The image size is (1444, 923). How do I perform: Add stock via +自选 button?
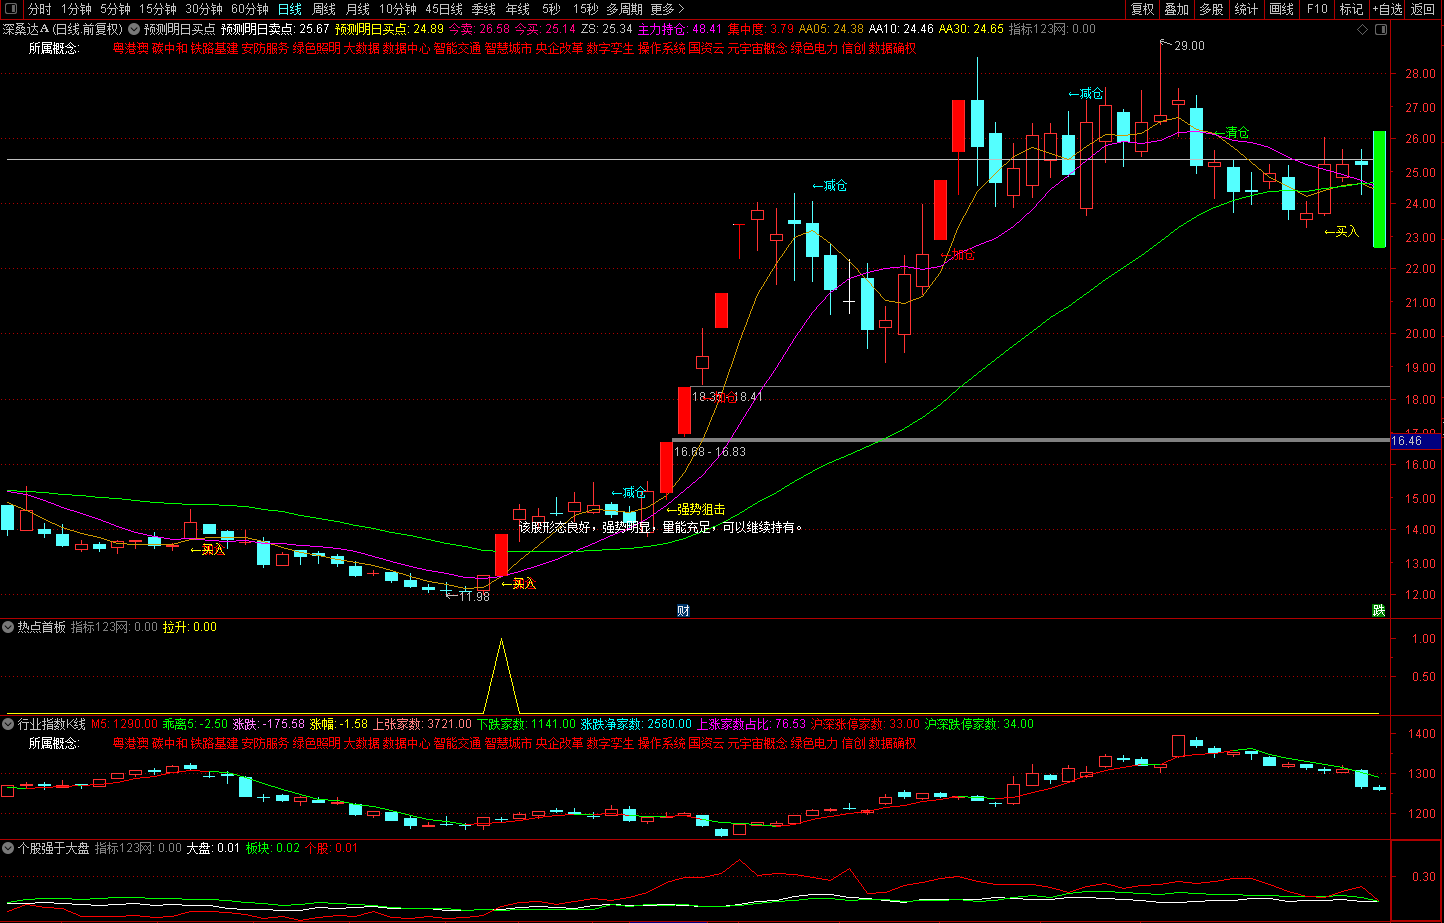coord(1386,9)
